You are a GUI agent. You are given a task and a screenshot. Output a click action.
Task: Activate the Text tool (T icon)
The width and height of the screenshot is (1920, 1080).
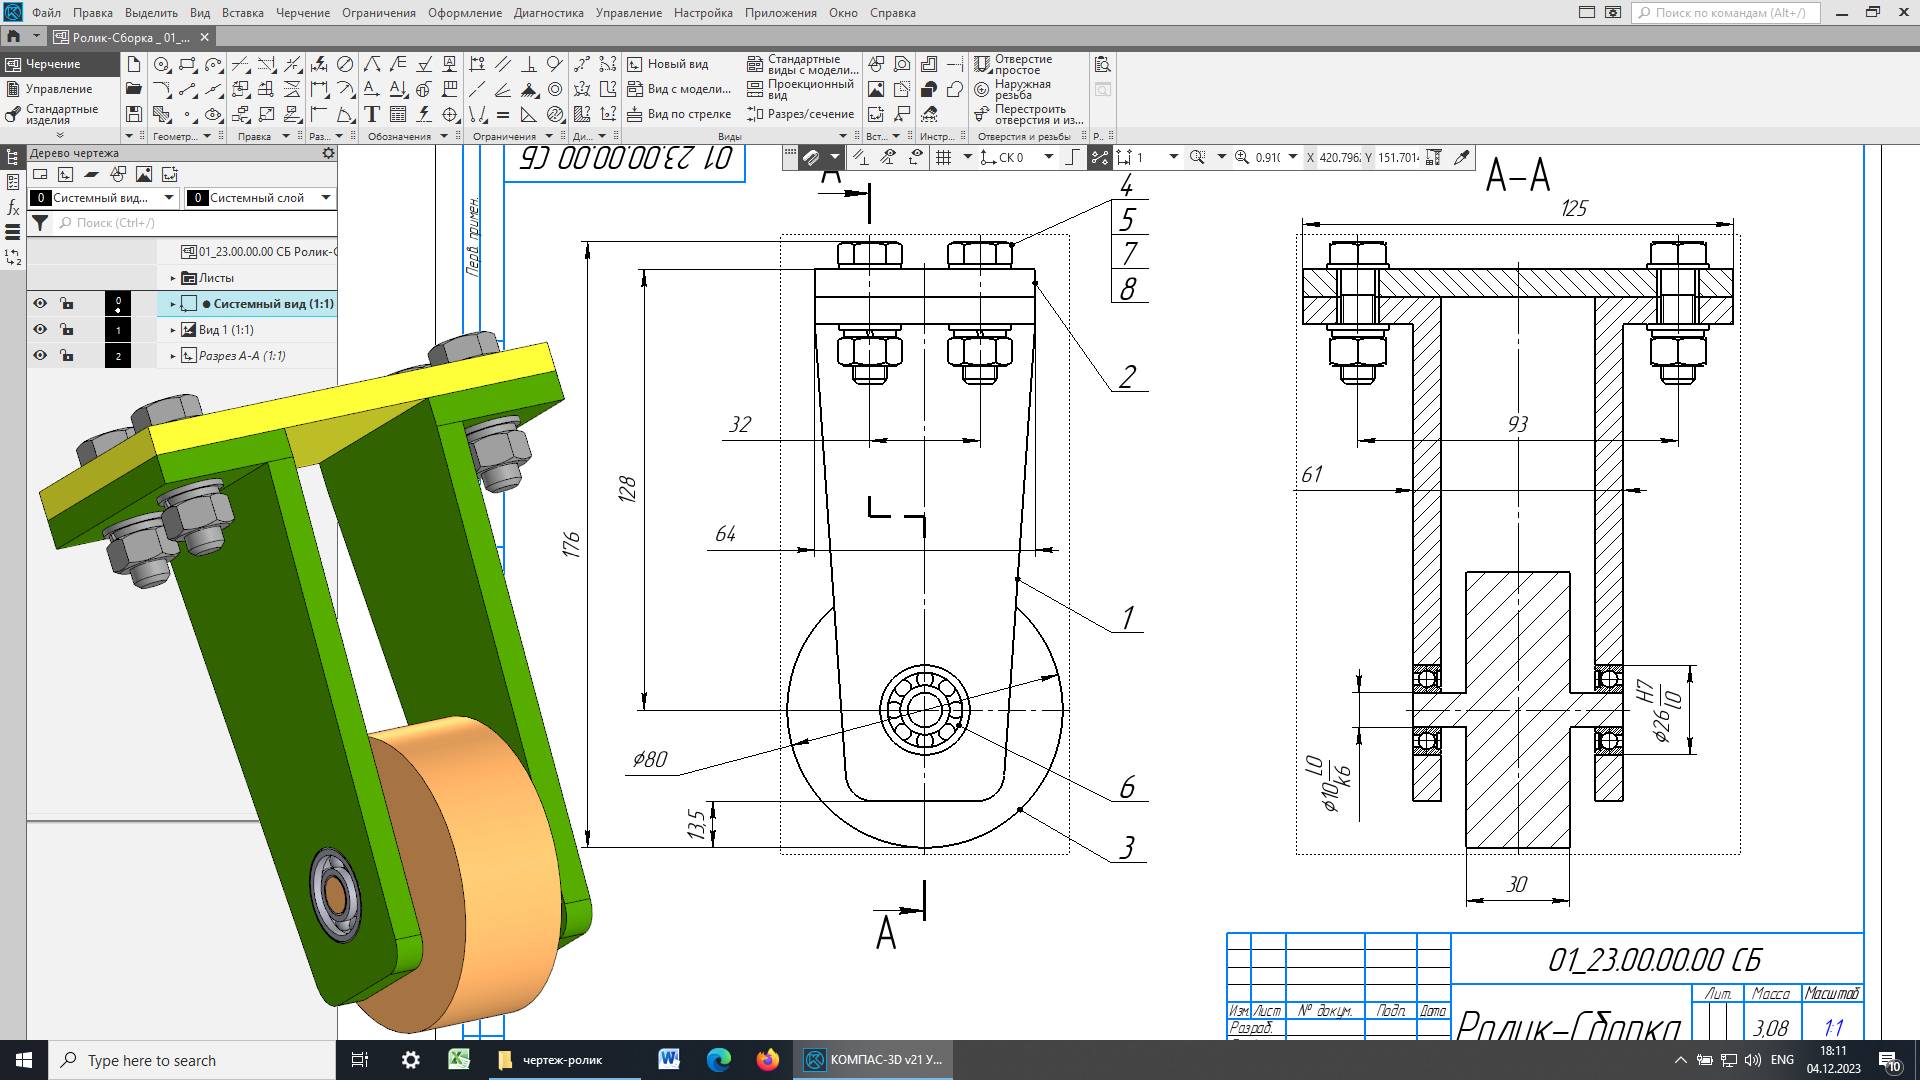point(372,114)
